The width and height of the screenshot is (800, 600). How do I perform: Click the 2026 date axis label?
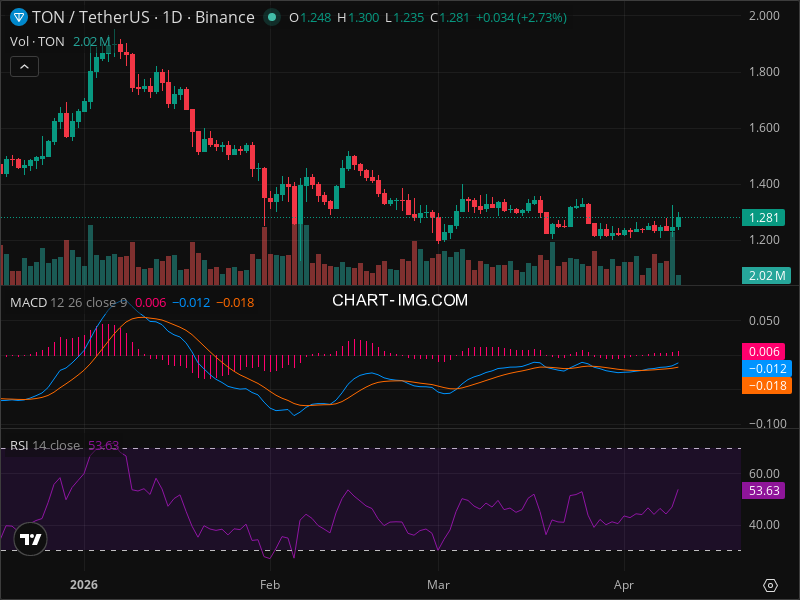pos(84,585)
